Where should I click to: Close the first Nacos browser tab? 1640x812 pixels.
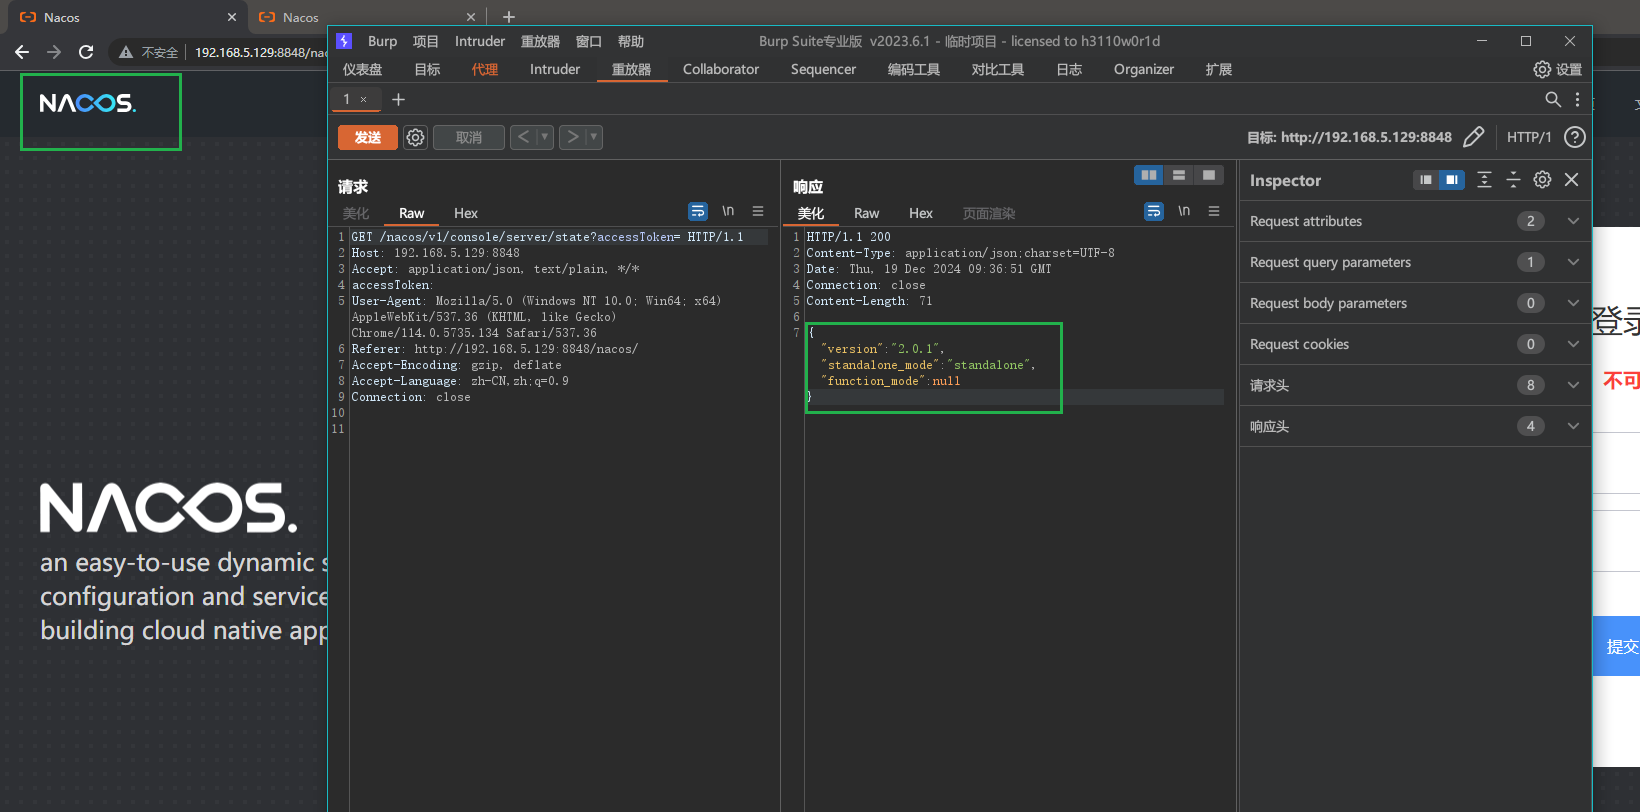(232, 17)
